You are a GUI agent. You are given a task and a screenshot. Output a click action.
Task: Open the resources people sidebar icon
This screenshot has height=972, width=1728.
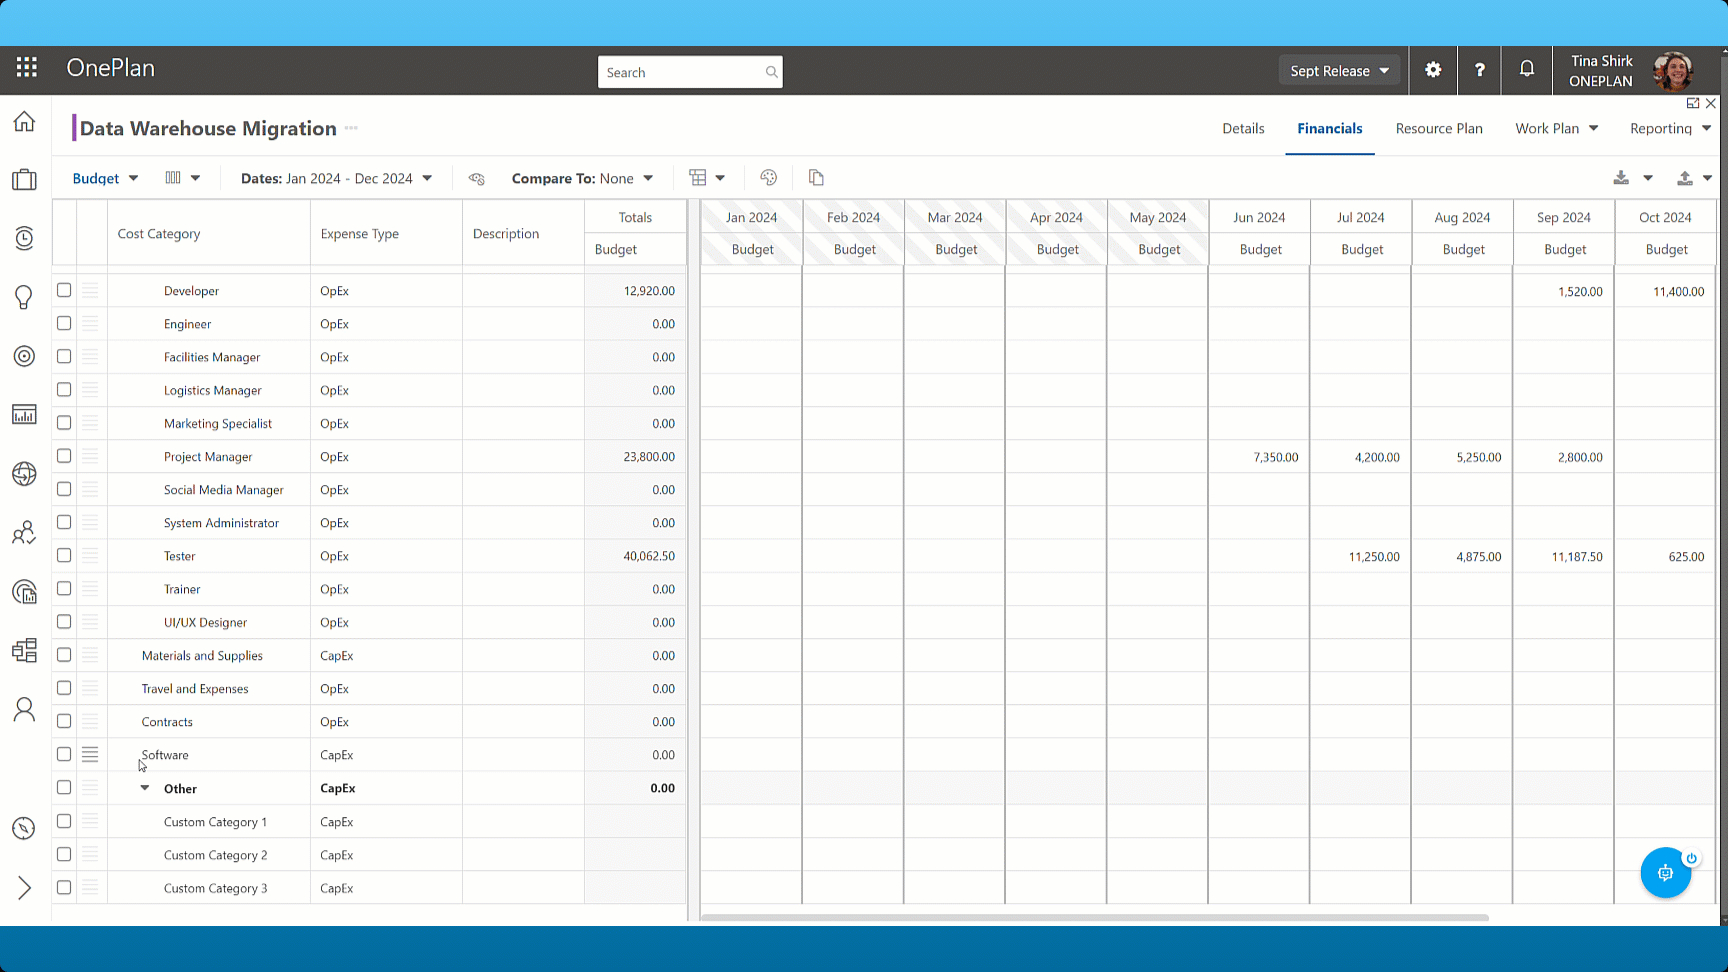tap(24, 533)
